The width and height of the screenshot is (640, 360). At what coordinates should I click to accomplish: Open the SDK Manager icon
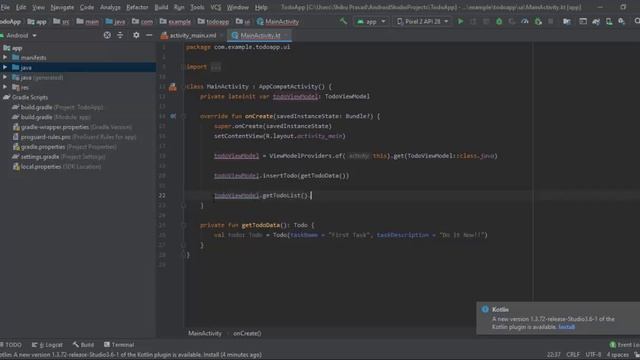coord(621,21)
